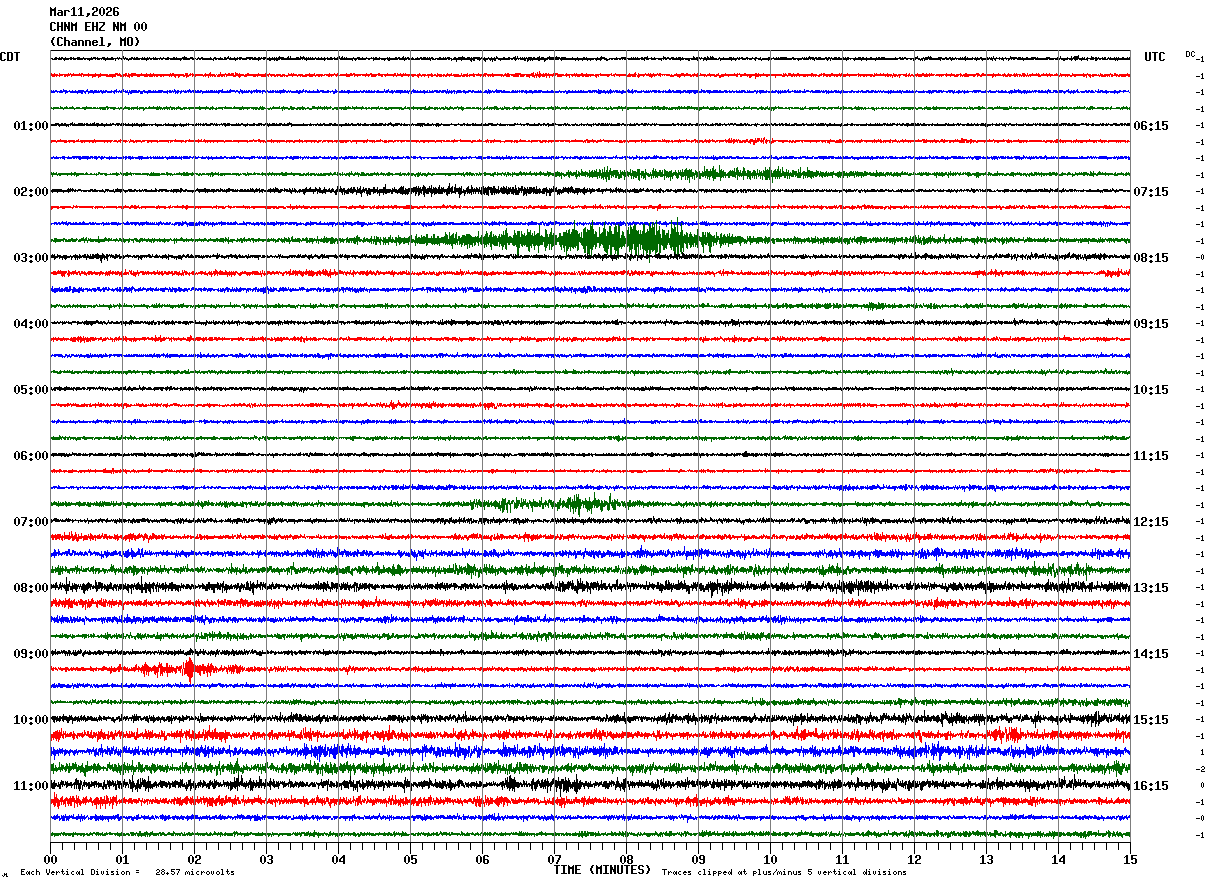
Task: Click the traces clipped footnote text
Action: point(784,873)
